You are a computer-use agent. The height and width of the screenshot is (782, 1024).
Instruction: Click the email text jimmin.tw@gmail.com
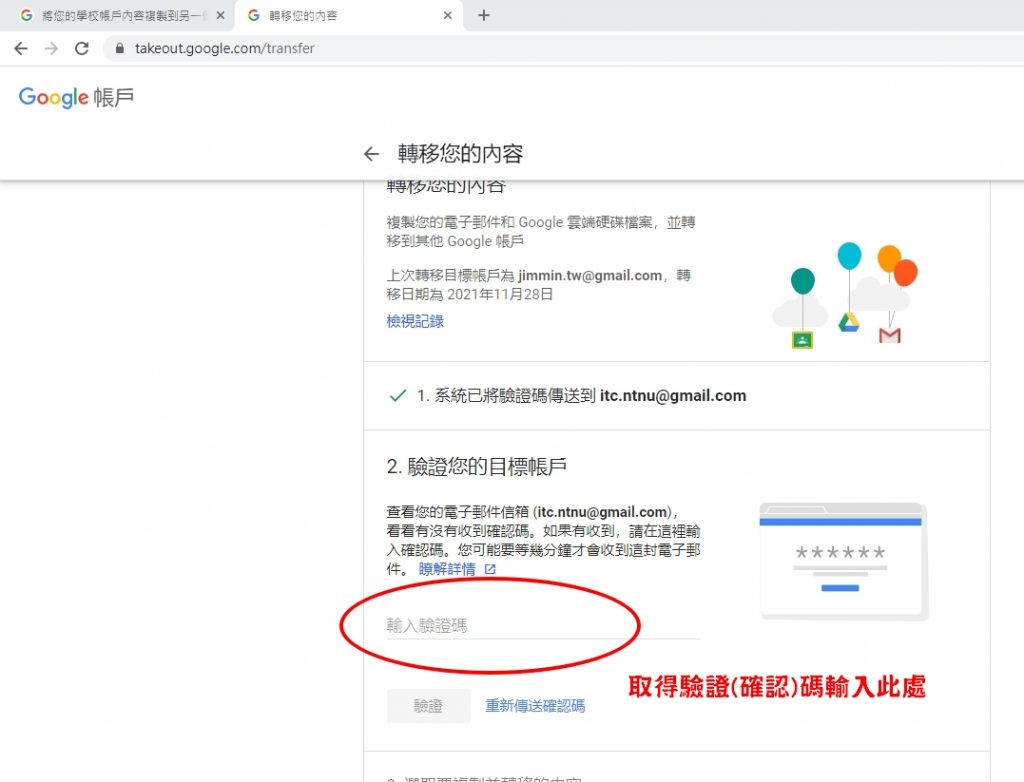click(590, 276)
